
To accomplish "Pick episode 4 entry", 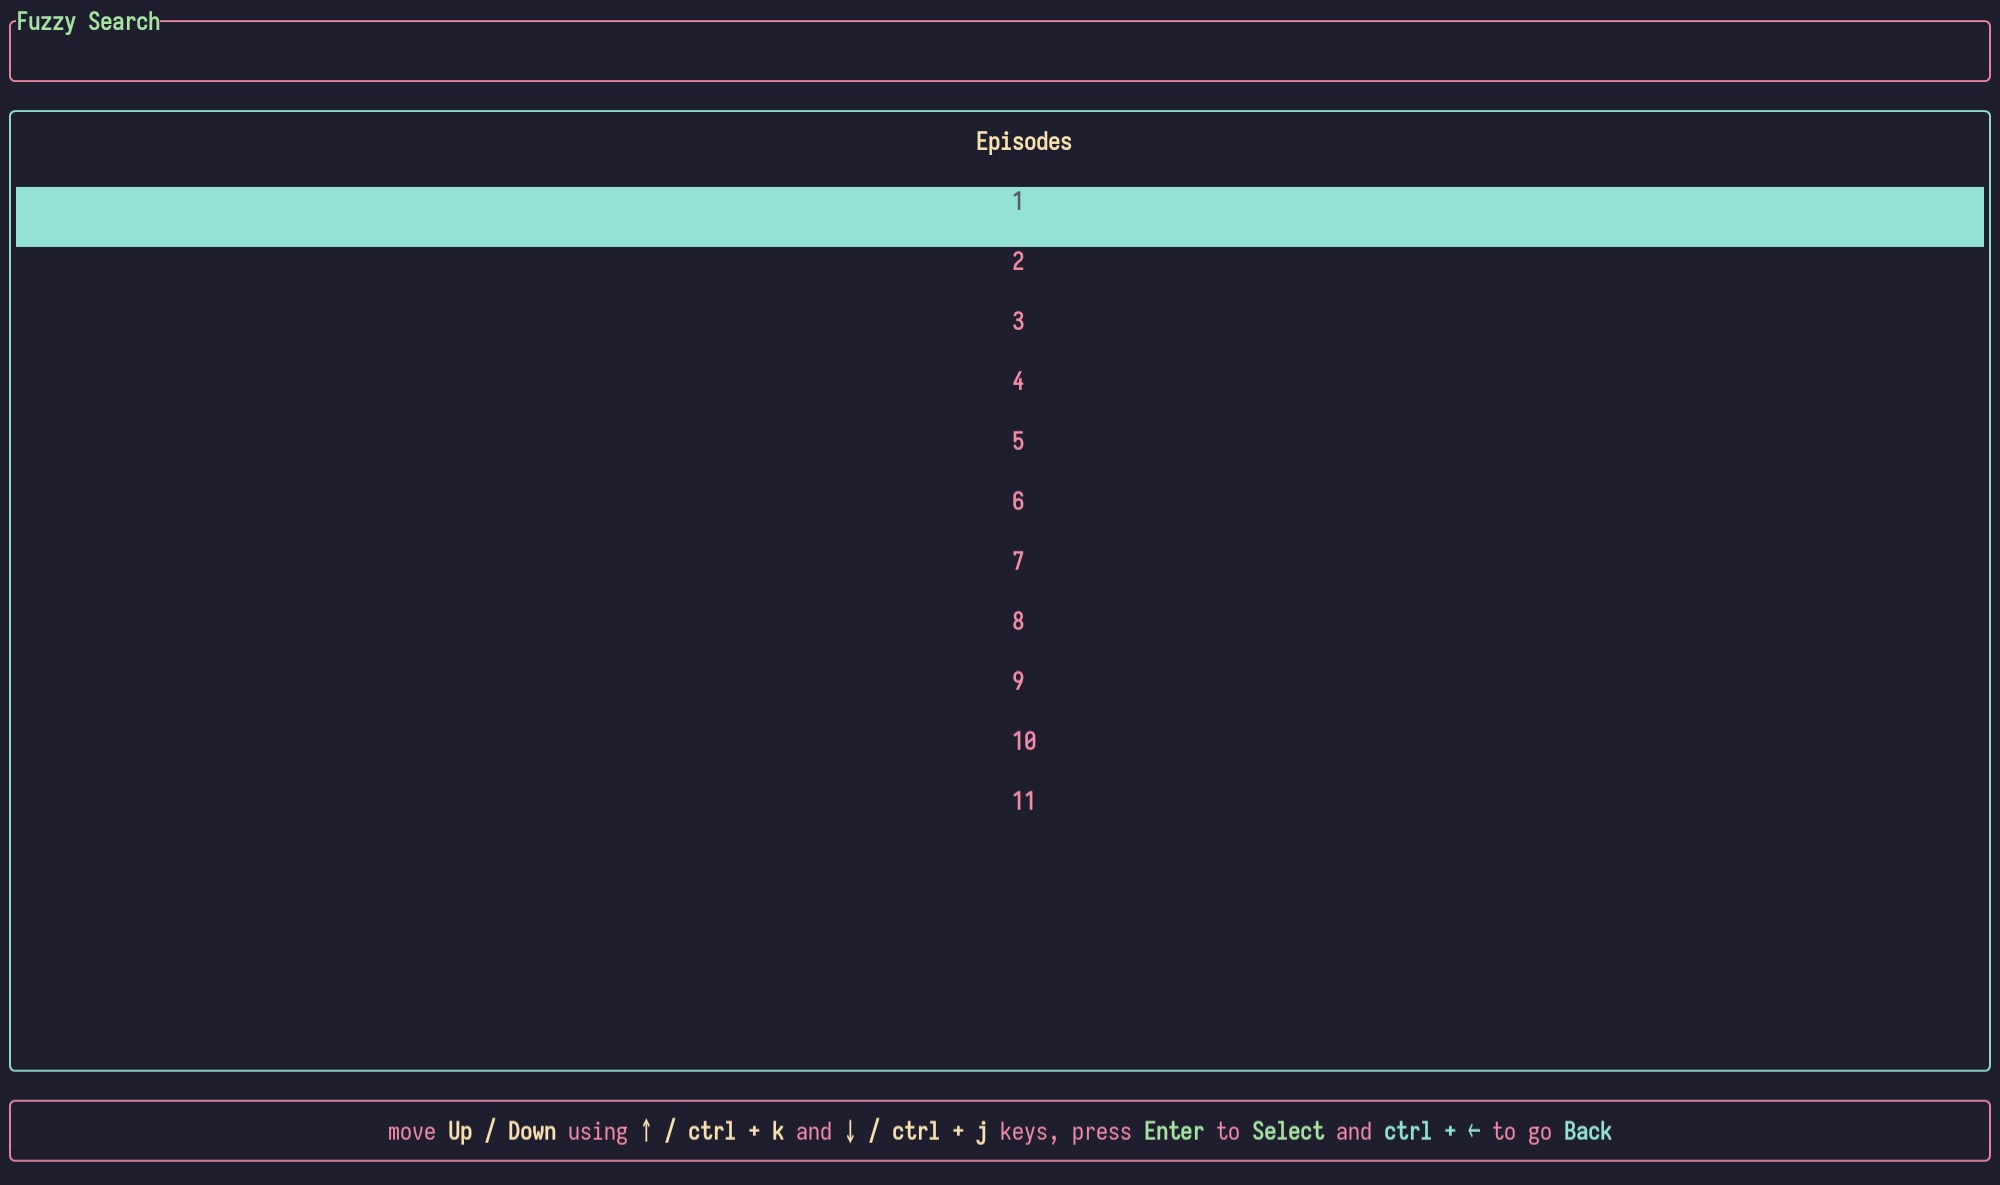I will coord(1017,382).
